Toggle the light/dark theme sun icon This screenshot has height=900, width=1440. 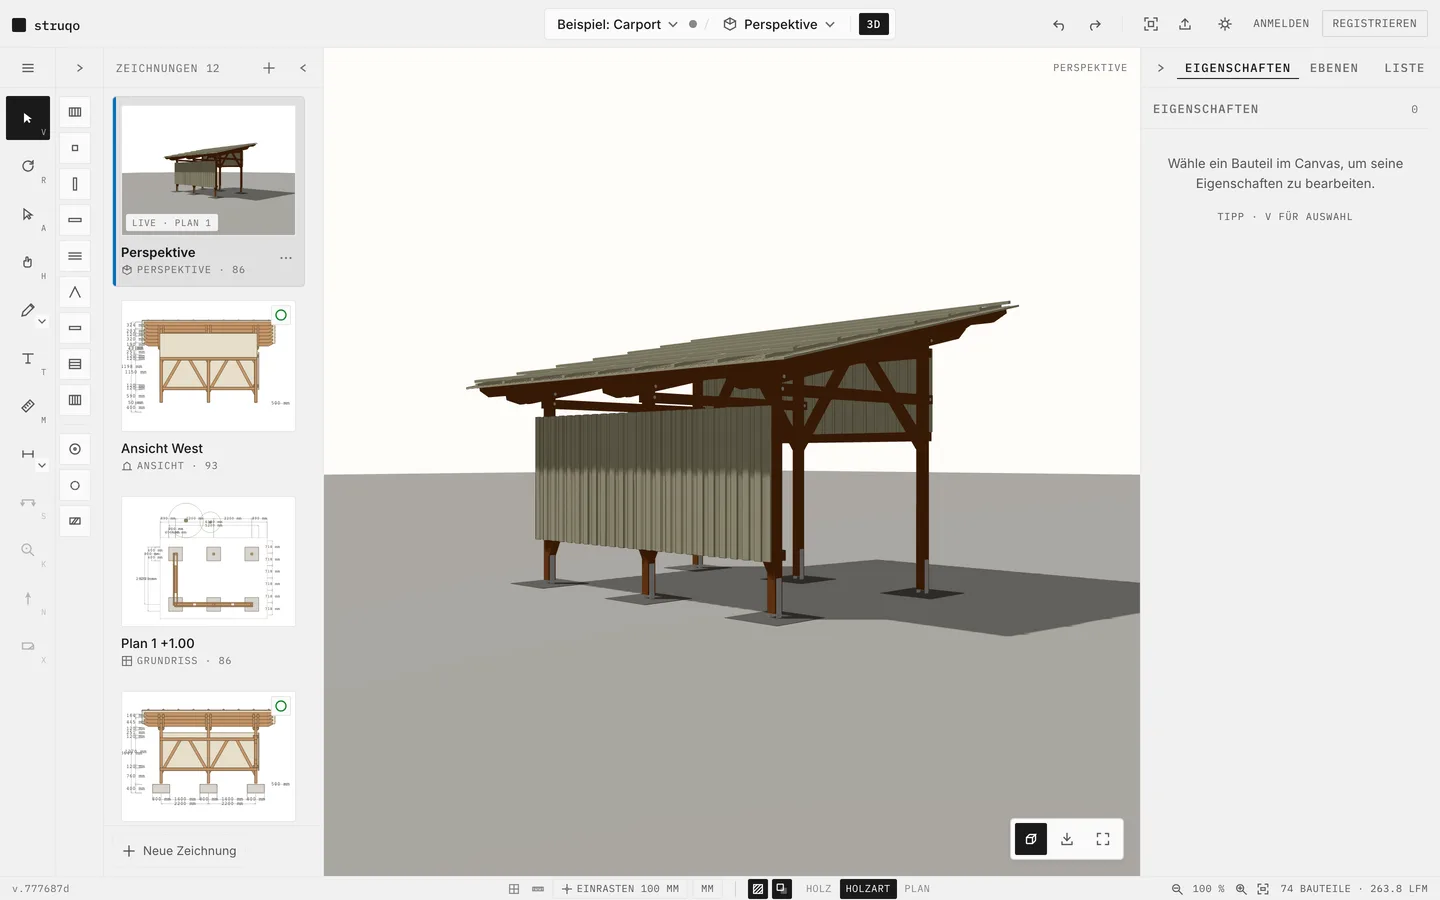tap(1225, 24)
